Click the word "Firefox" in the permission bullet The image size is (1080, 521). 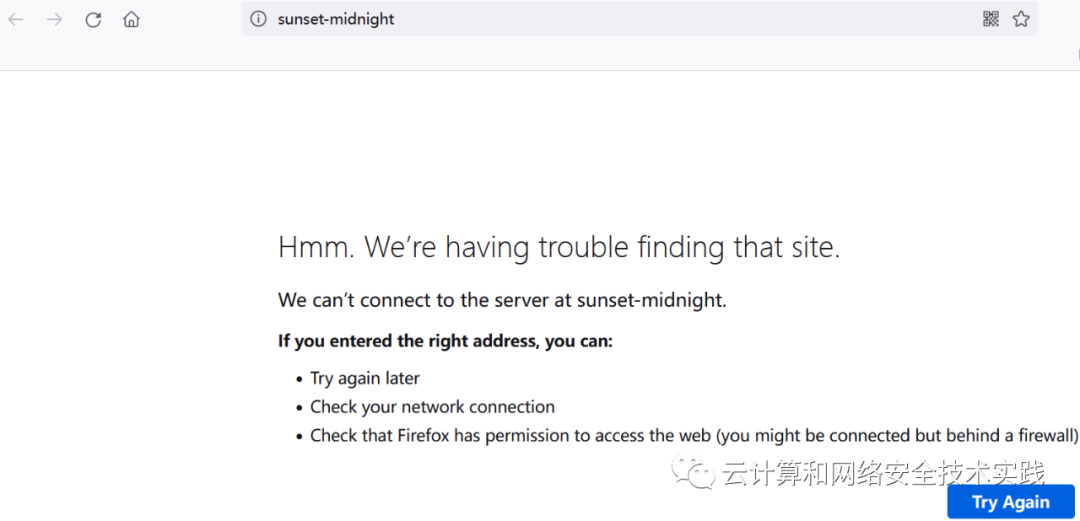(x=425, y=435)
